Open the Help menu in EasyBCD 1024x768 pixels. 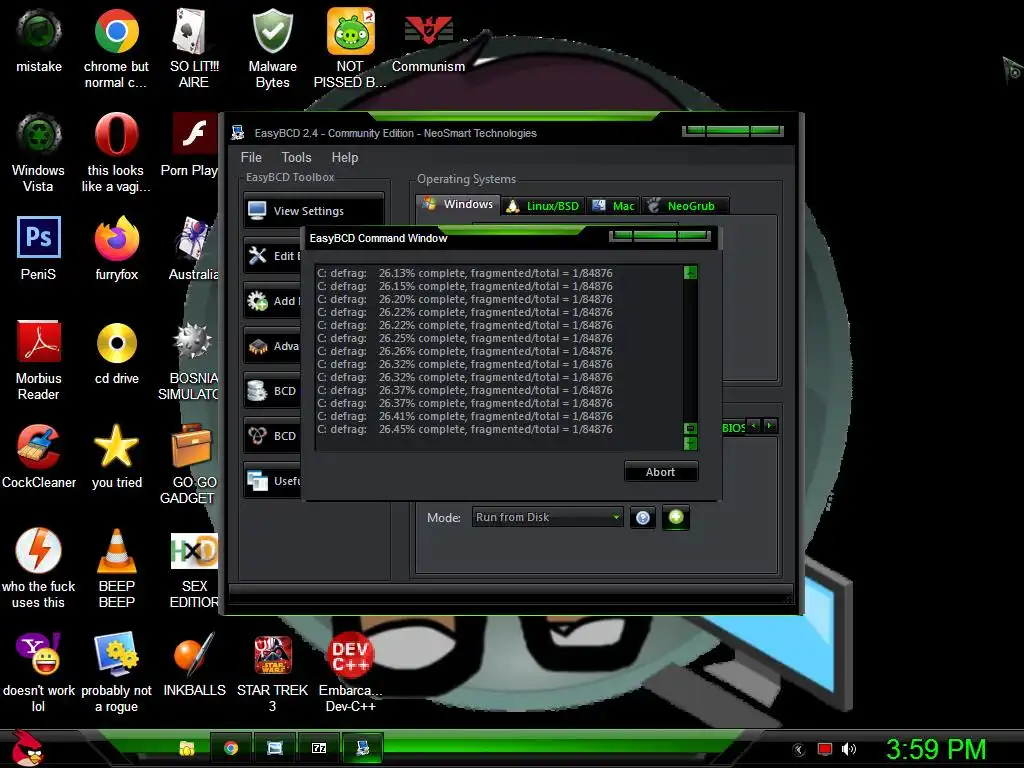coord(345,157)
